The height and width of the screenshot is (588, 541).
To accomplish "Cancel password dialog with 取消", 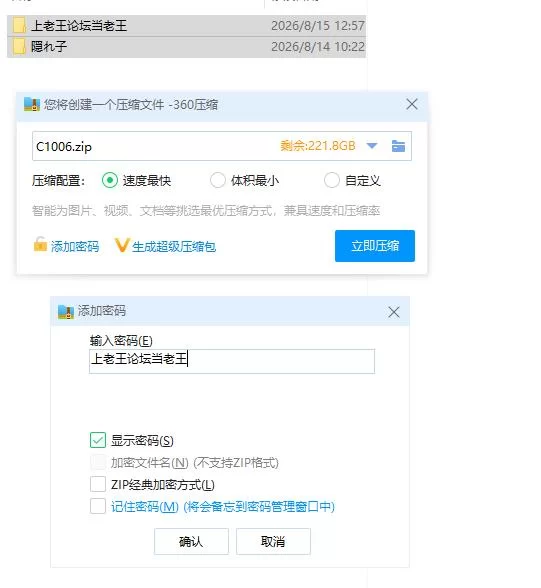I will point(273,542).
